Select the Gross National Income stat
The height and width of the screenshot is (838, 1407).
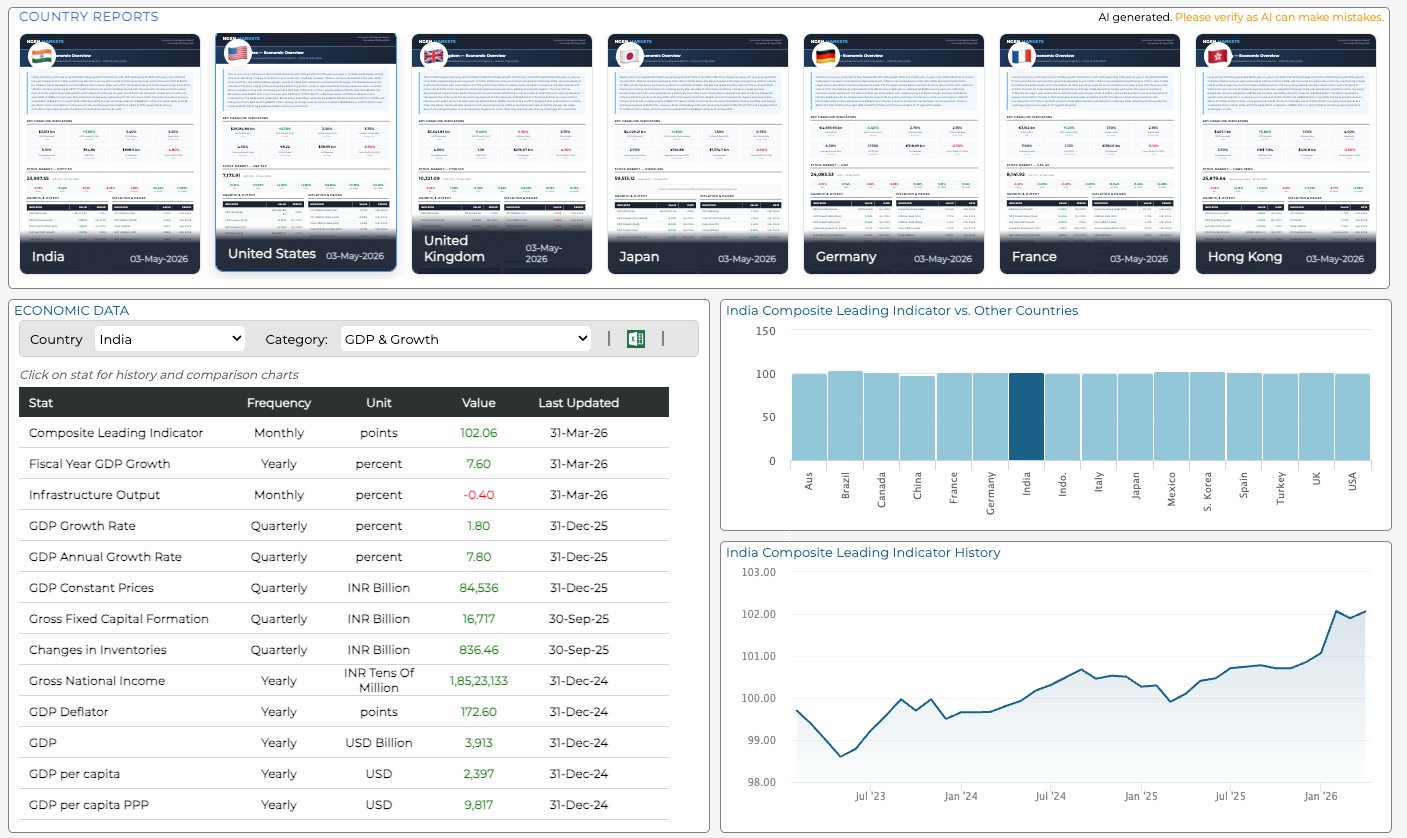point(344,681)
